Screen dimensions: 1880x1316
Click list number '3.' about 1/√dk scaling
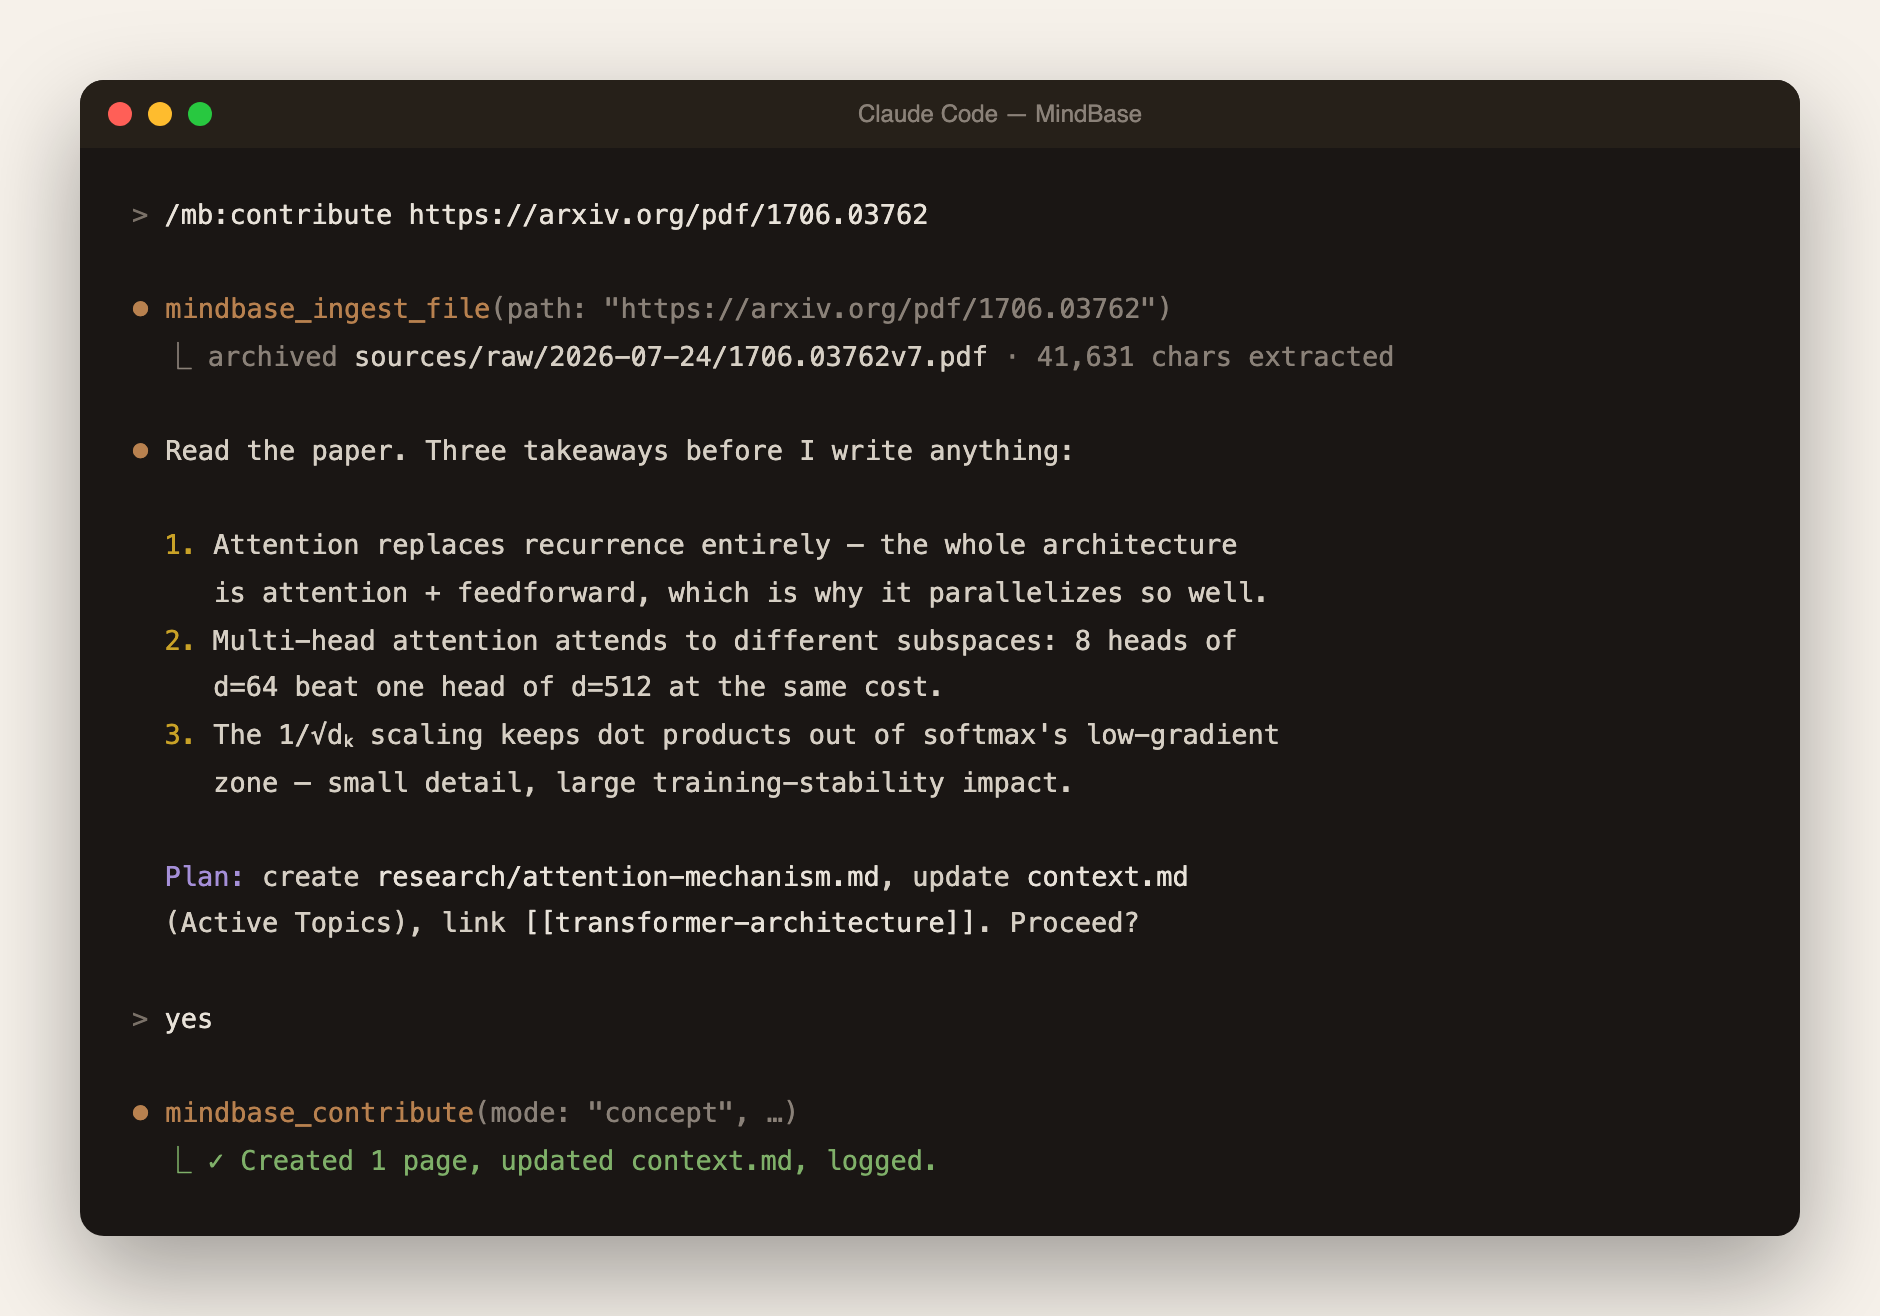click(x=179, y=735)
